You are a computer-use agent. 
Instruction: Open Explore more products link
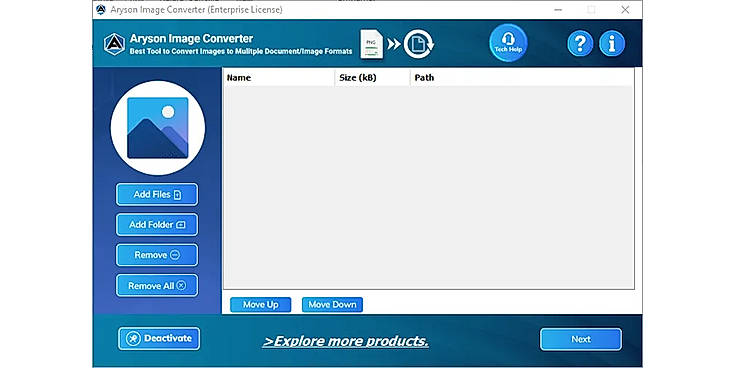pyautogui.click(x=345, y=341)
